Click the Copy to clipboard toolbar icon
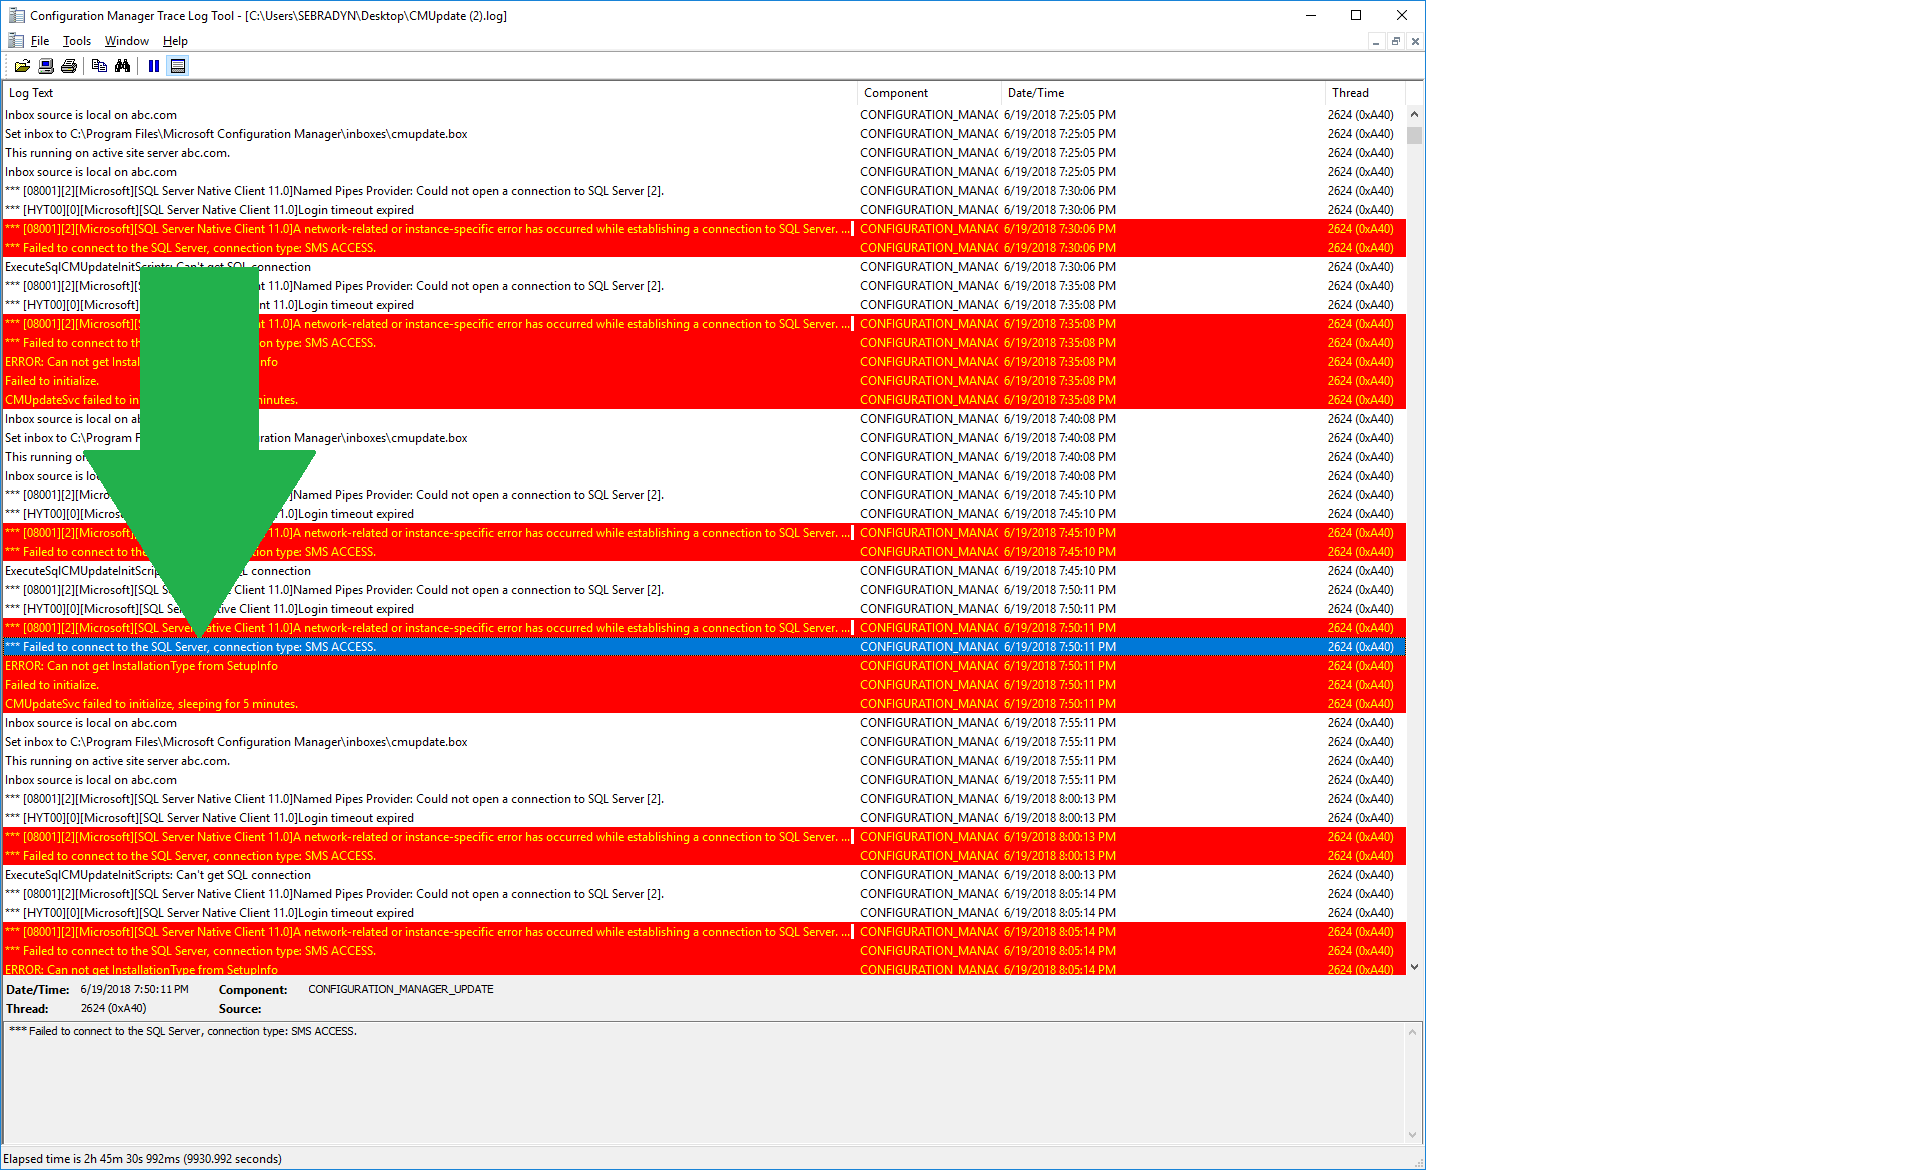 (x=99, y=66)
